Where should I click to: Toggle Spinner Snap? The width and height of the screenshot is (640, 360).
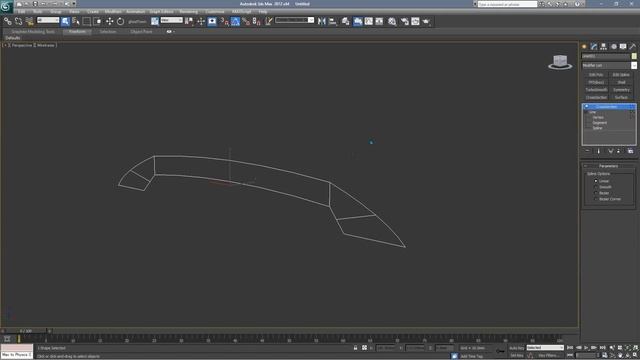coord(257,21)
